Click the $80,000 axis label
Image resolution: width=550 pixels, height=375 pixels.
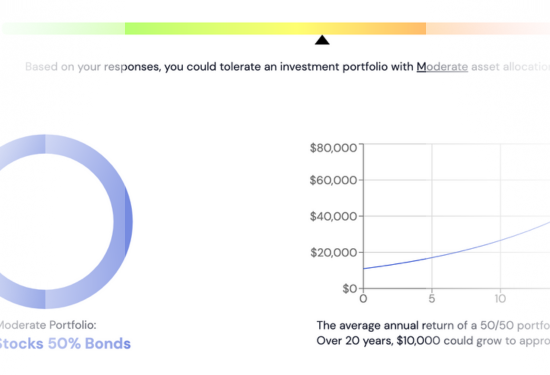(x=333, y=148)
